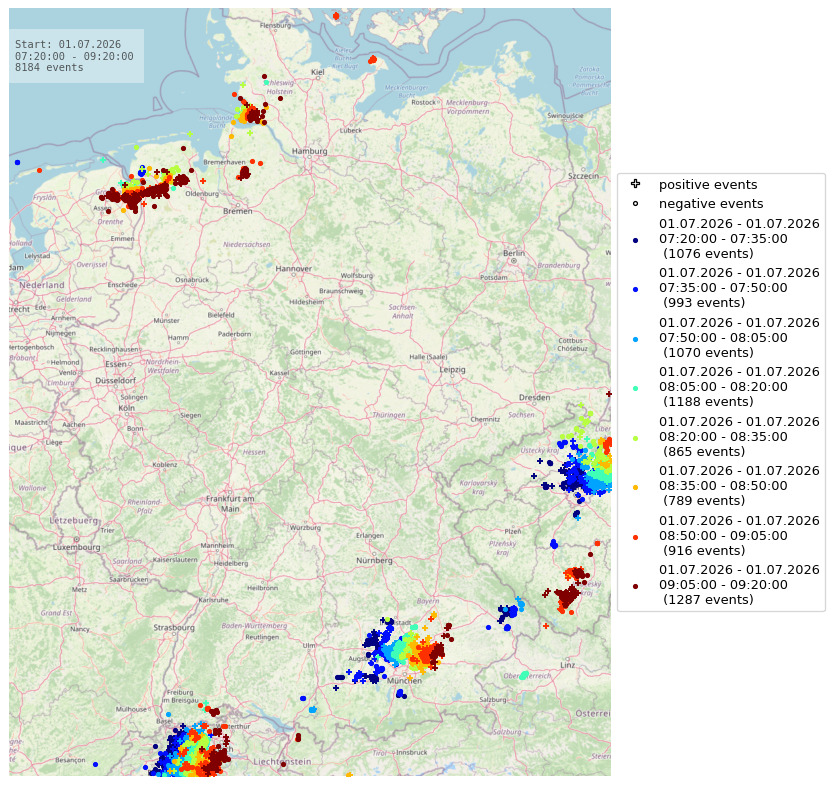The width and height of the screenshot is (834, 785).
Task: Click the Dresden city label on map
Action: (535, 397)
